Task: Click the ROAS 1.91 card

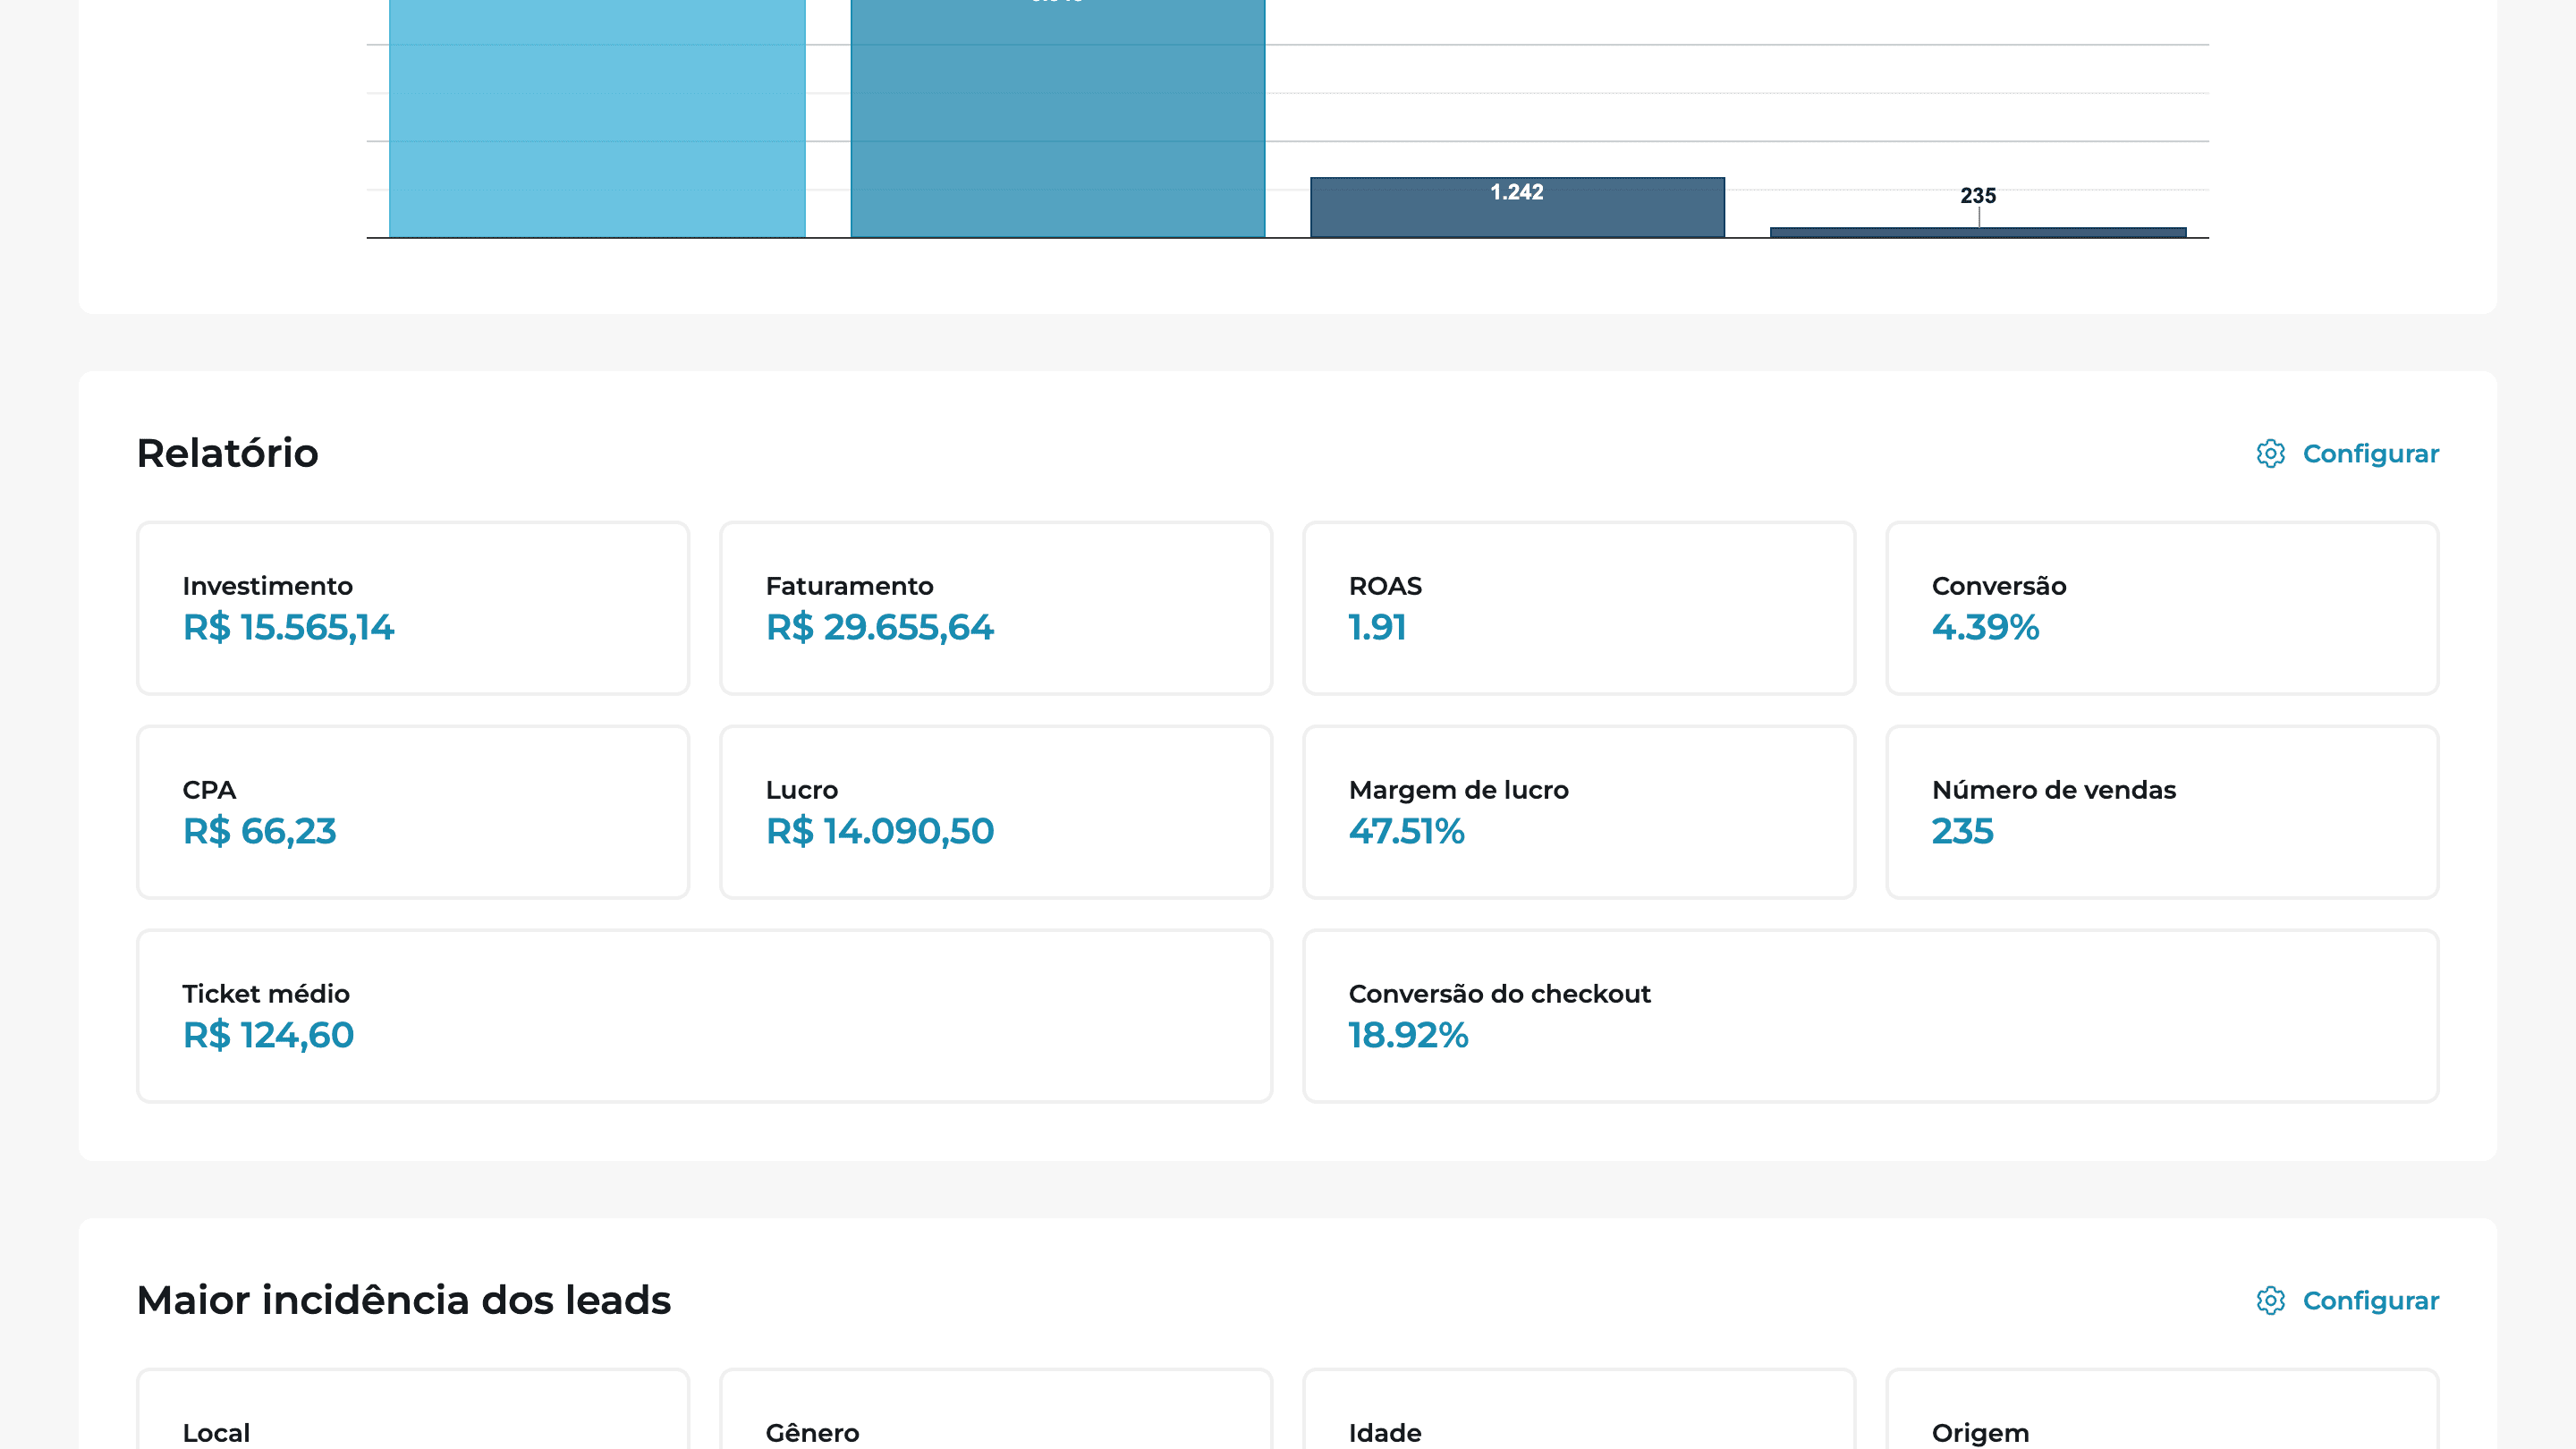Action: point(1578,608)
